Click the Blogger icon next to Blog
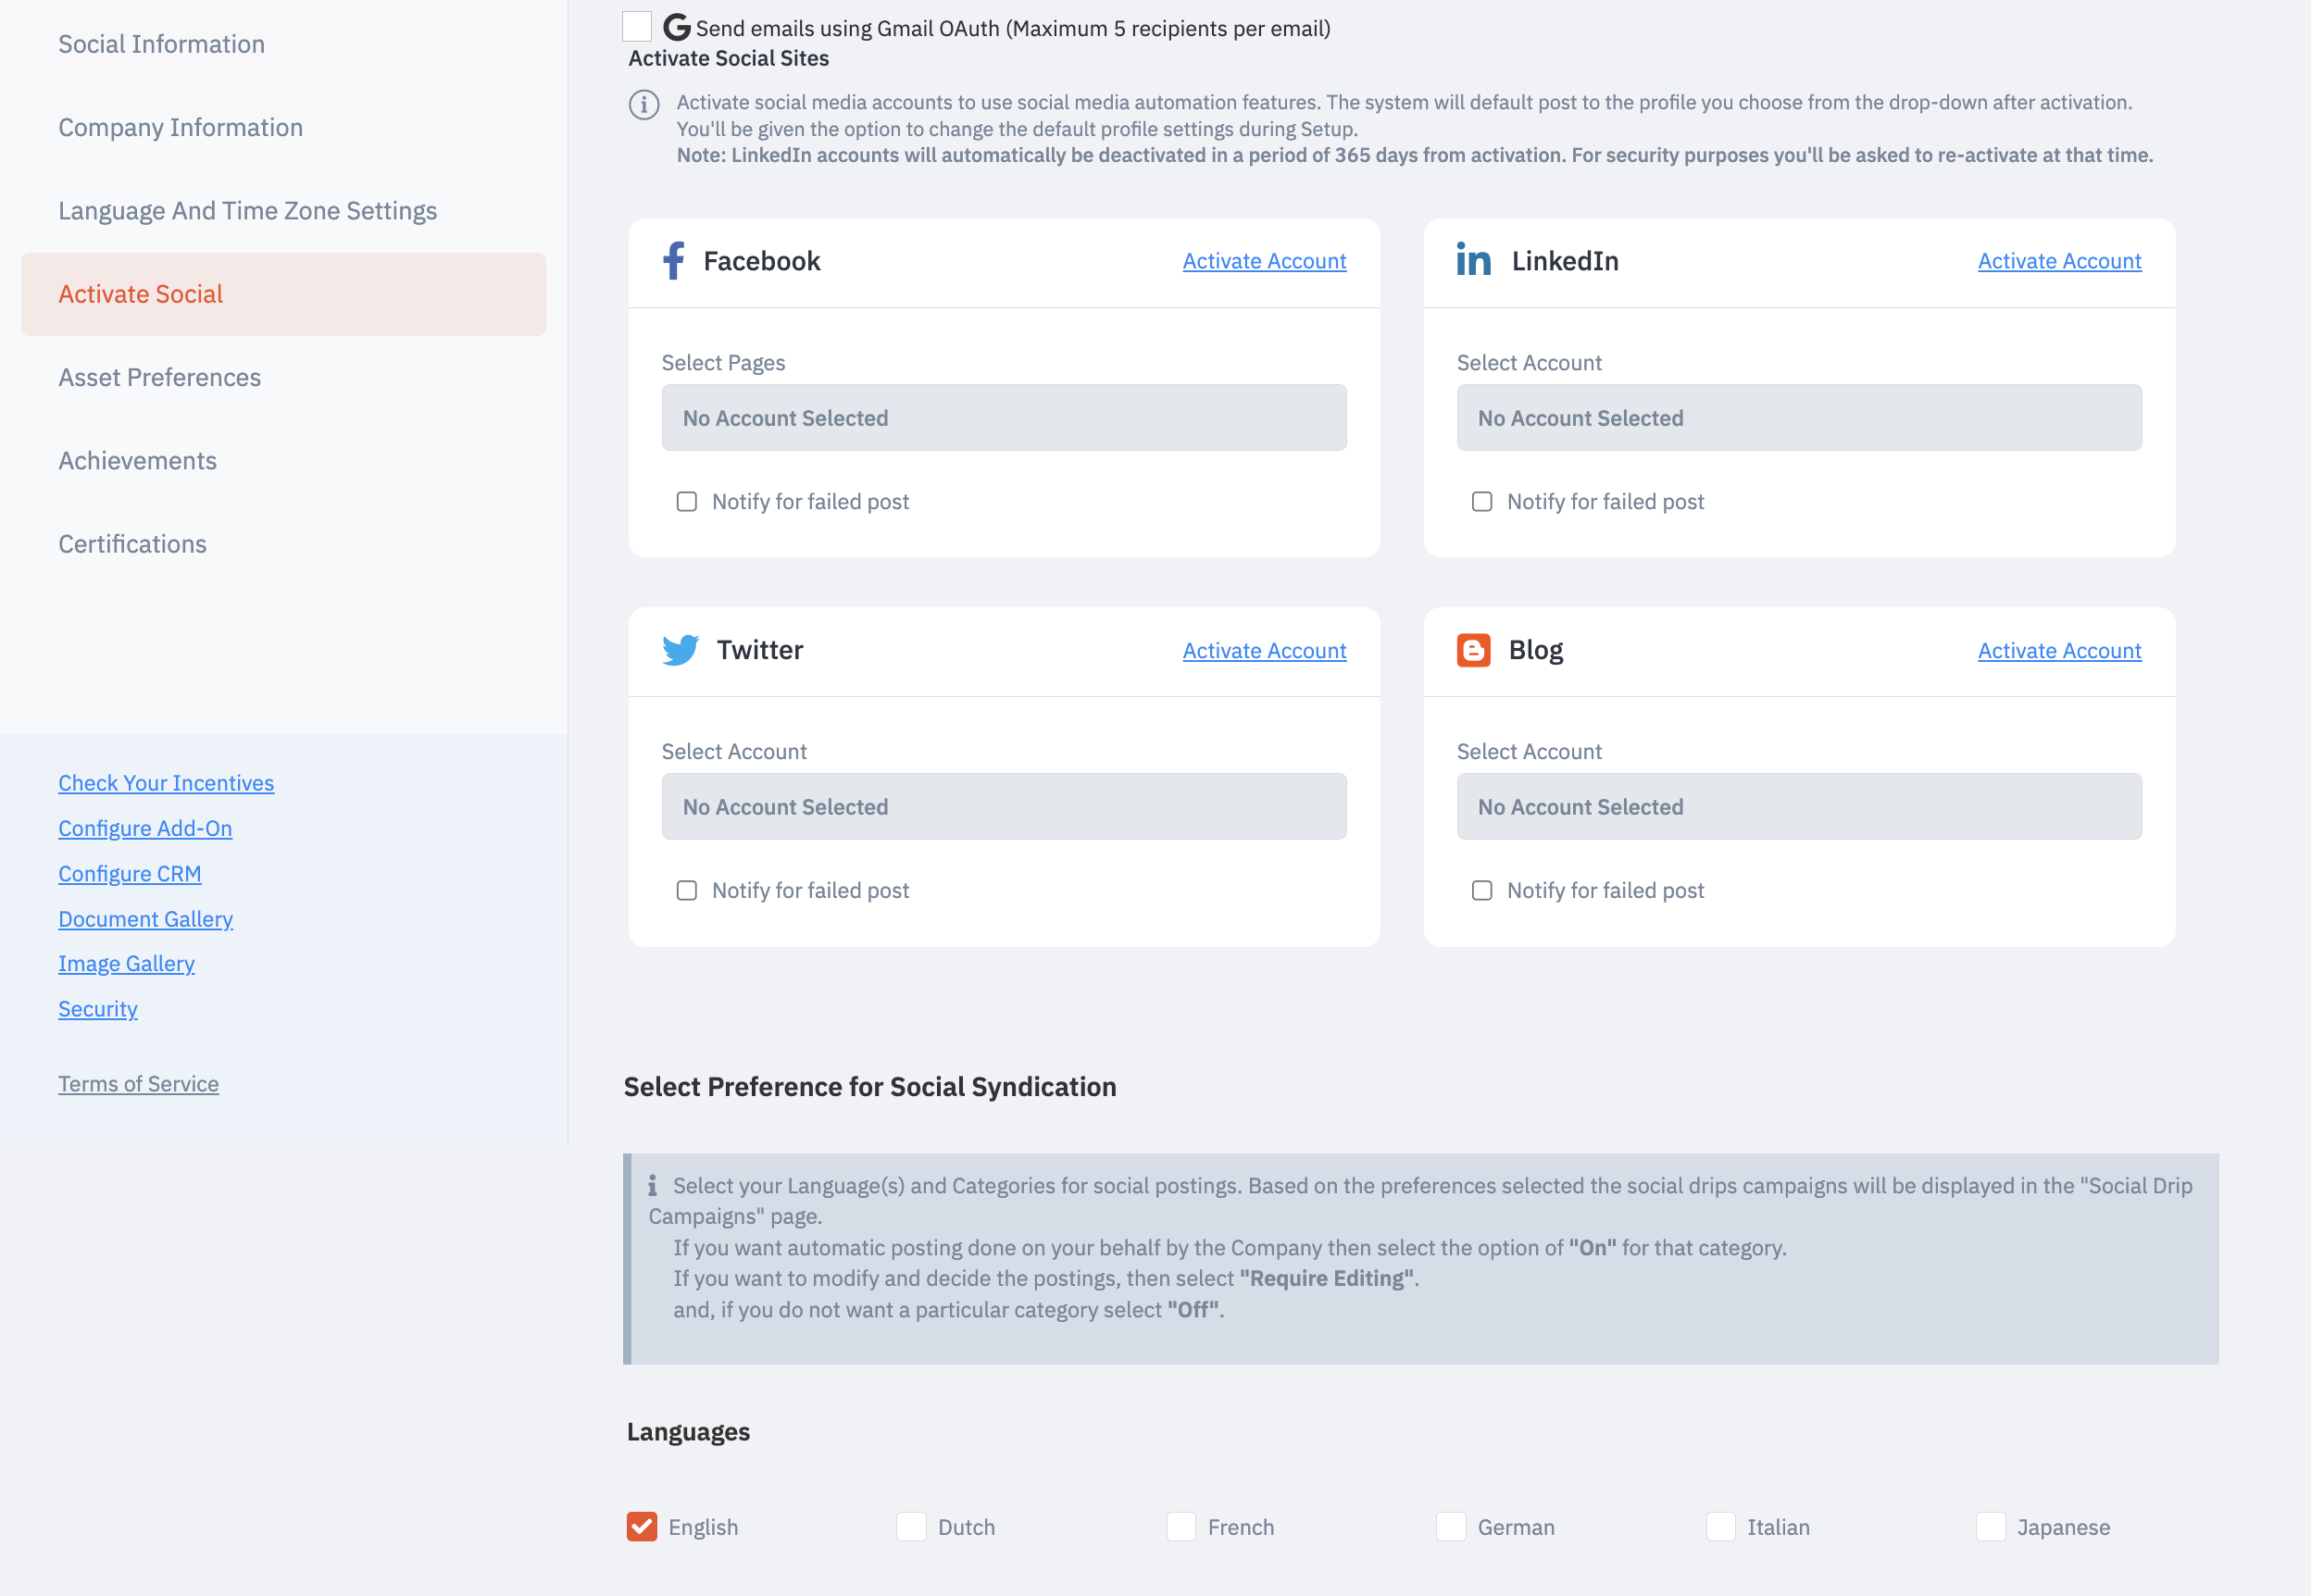The width and height of the screenshot is (2311, 1596). coord(1473,650)
